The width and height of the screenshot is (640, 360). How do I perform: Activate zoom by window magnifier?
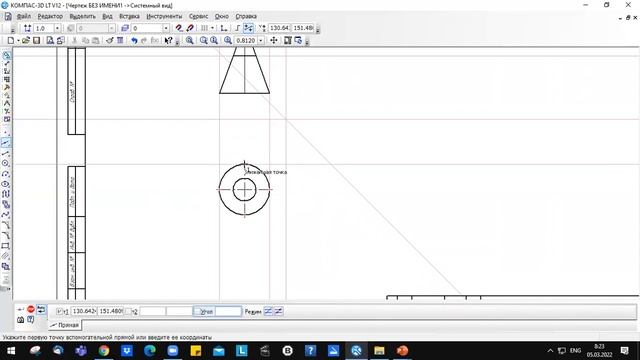pos(189,40)
